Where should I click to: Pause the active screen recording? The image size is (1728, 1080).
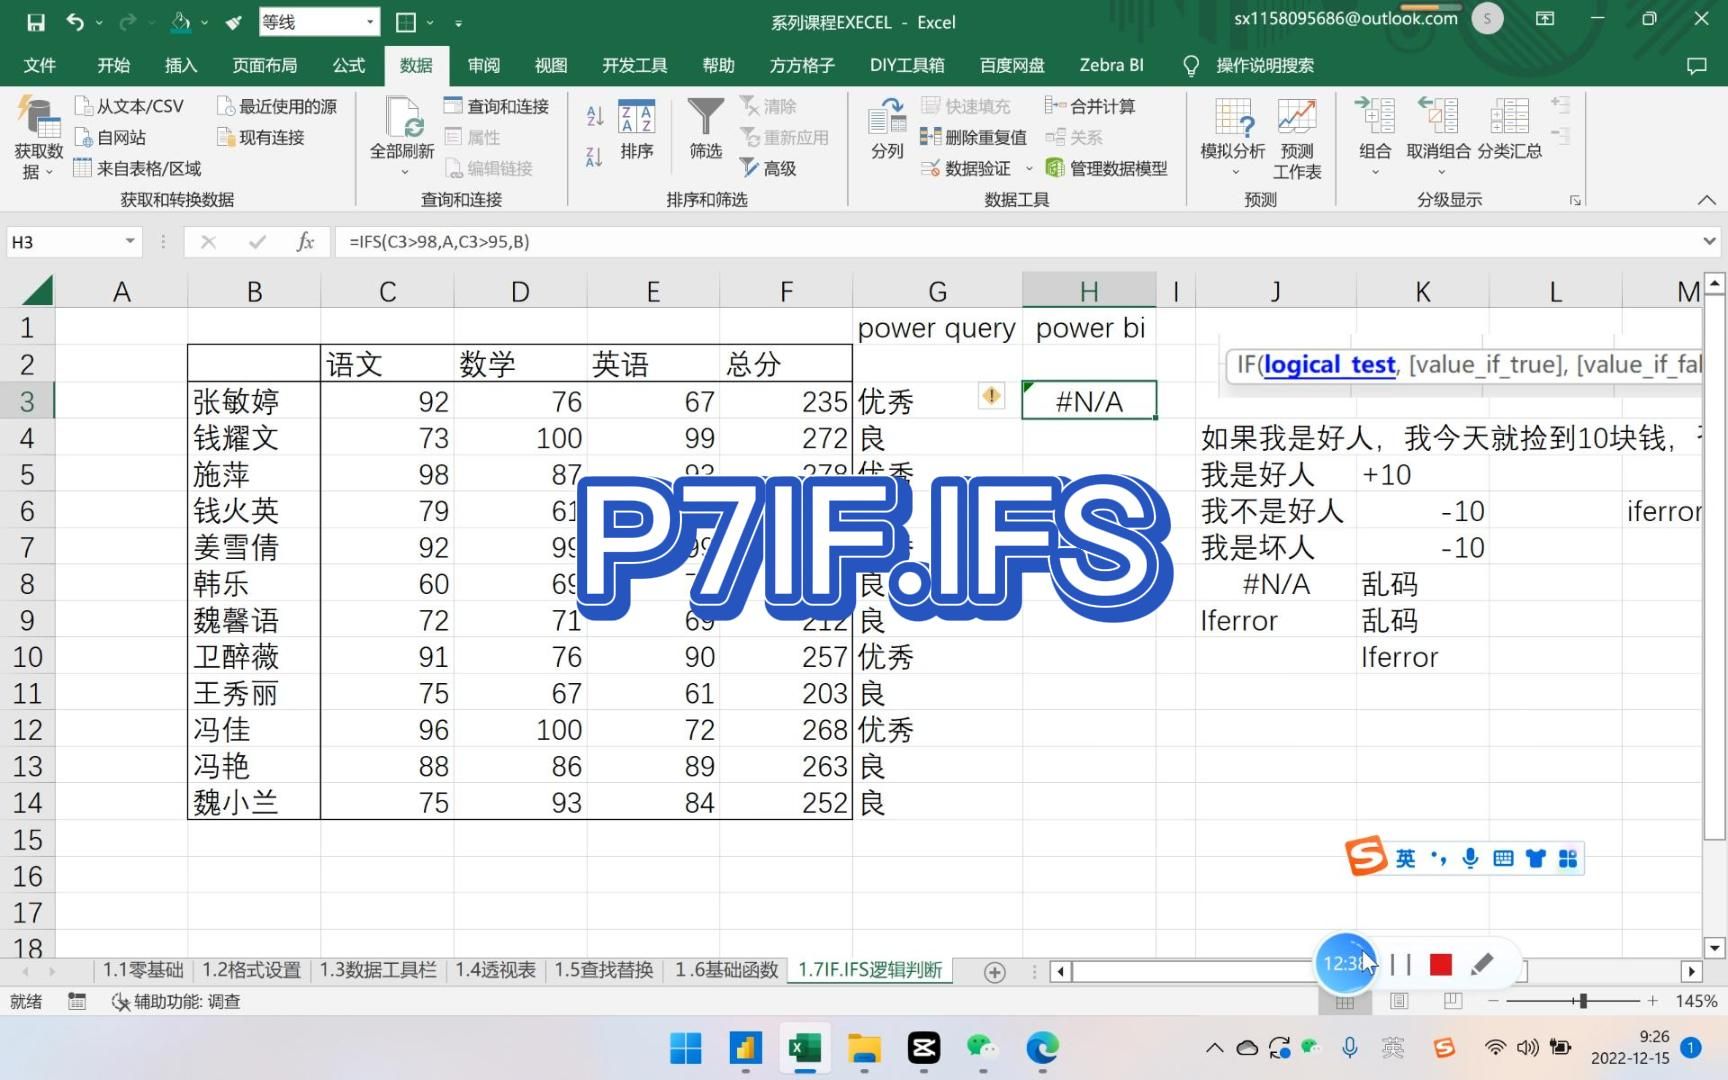pyautogui.click(x=1400, y=963)
